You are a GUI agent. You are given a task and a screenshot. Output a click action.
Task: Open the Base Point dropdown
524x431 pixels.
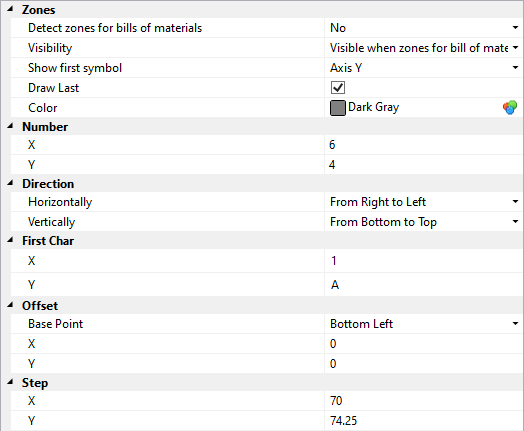click(x=515, y=324)
